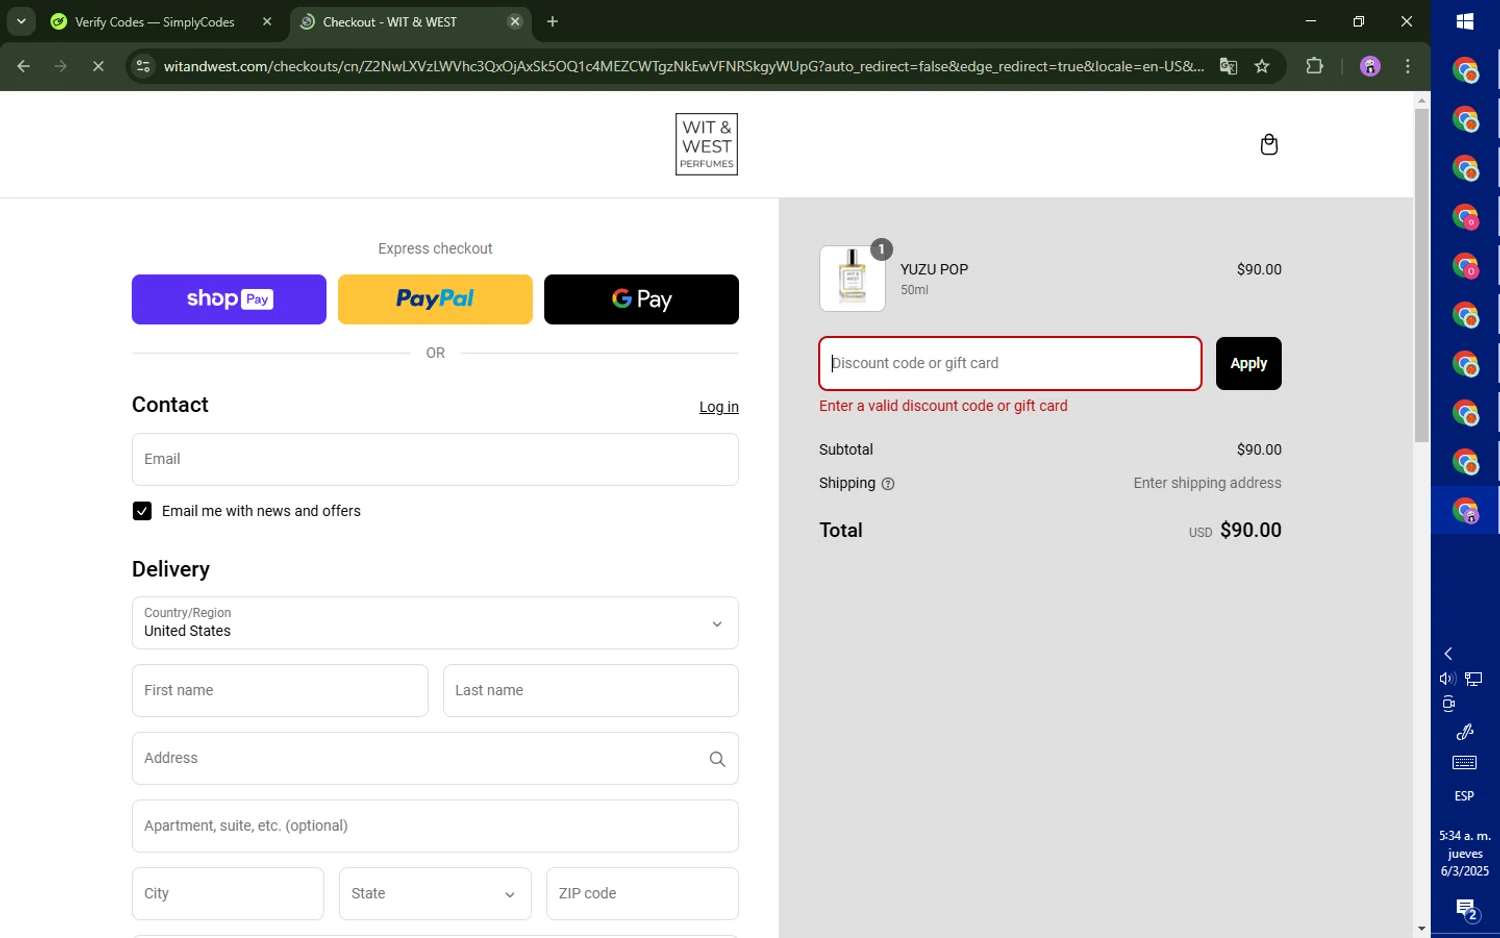Image resolution: width=1500 pixels, height=938 pixels.
Task: Show the shipping info help icon
Action: pyautogui.click(x=888, y=484)
